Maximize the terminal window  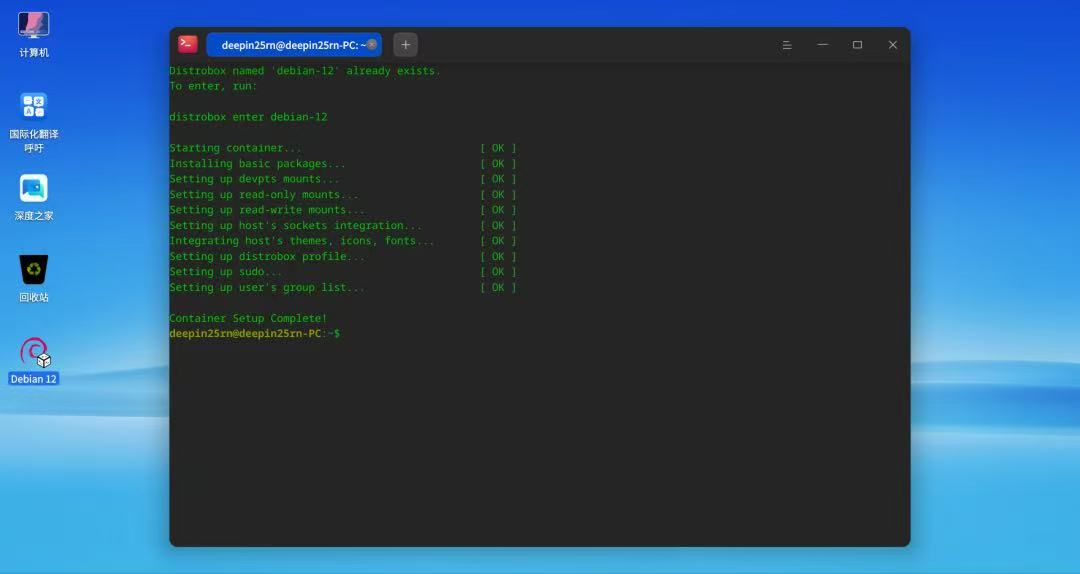tap(858, 45)
